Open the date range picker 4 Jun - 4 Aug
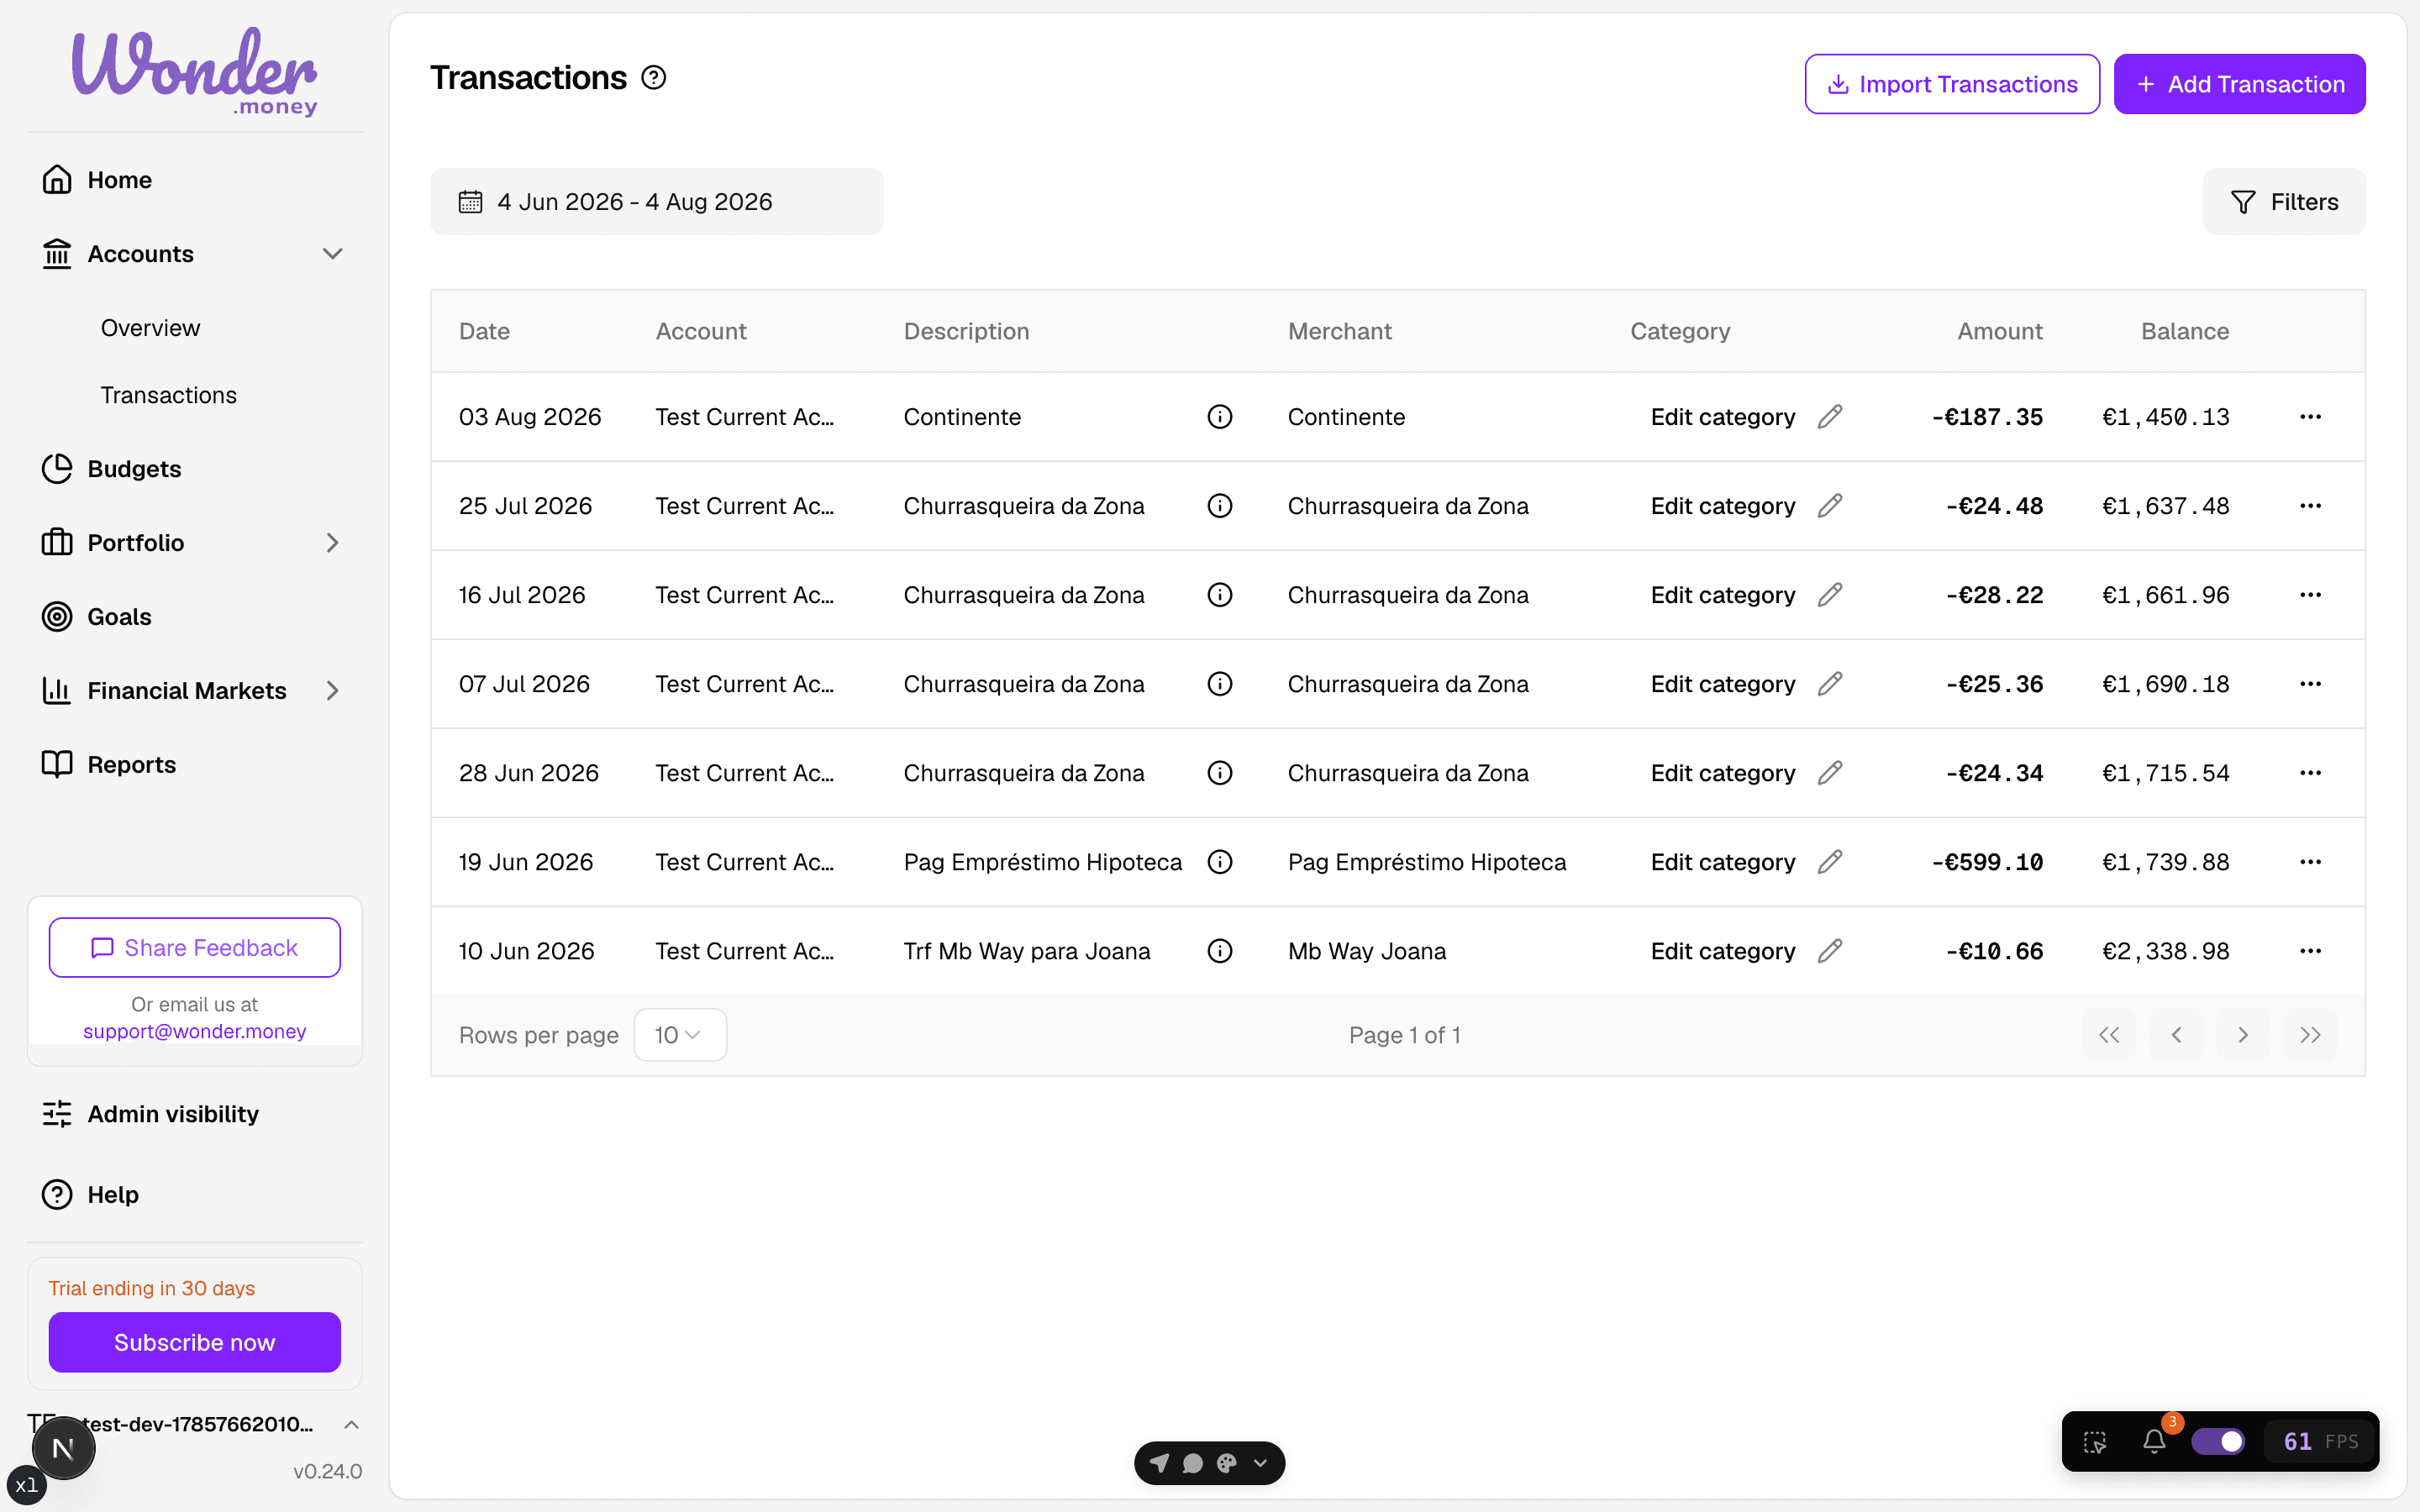2420x1512 pixels. (x=657, y=202)
